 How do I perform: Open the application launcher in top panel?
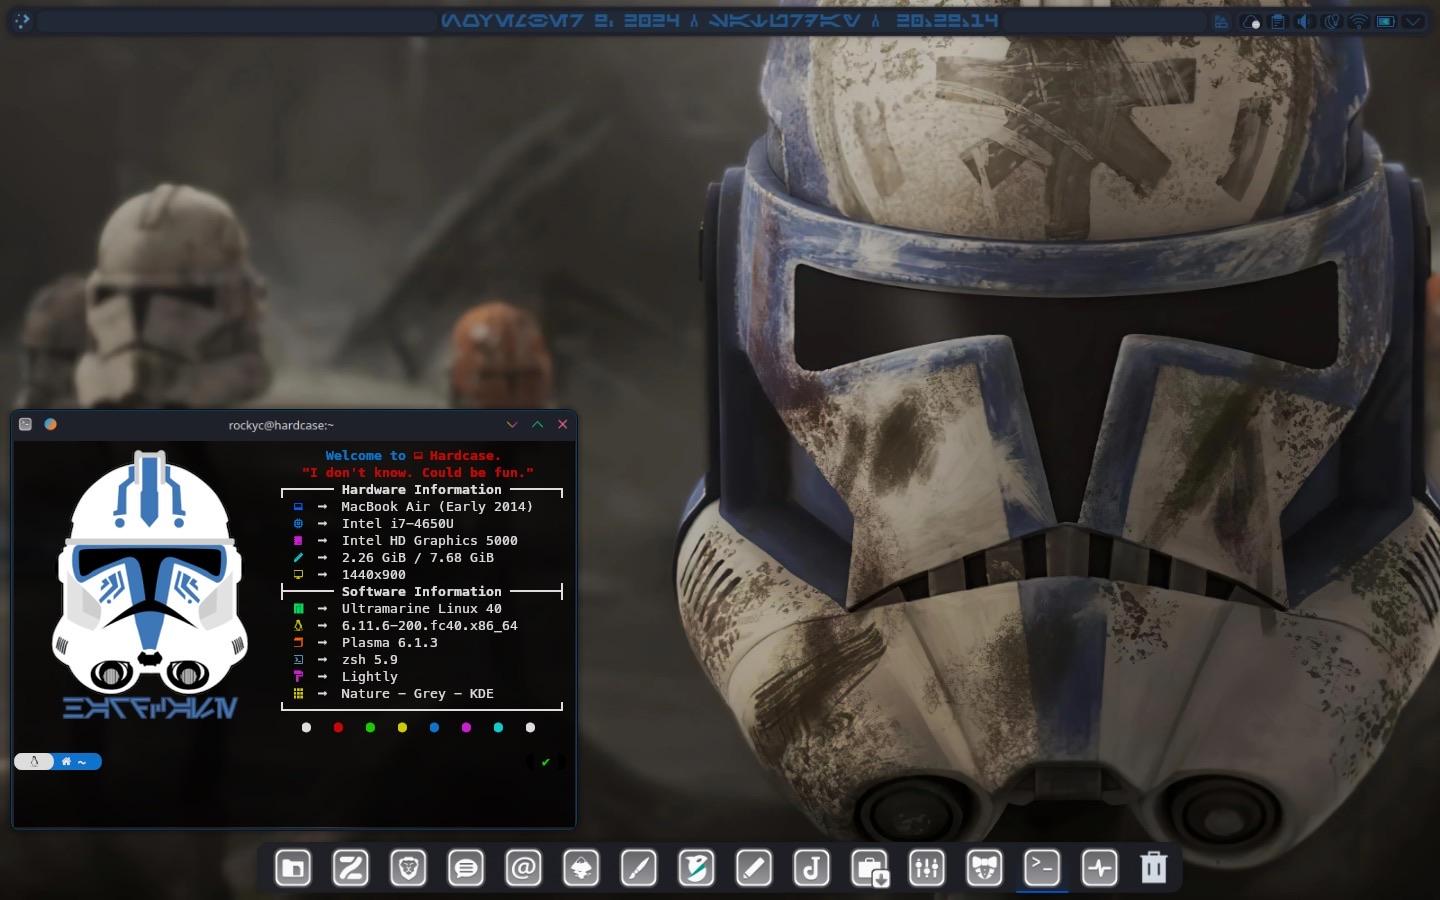click(22, 20)
